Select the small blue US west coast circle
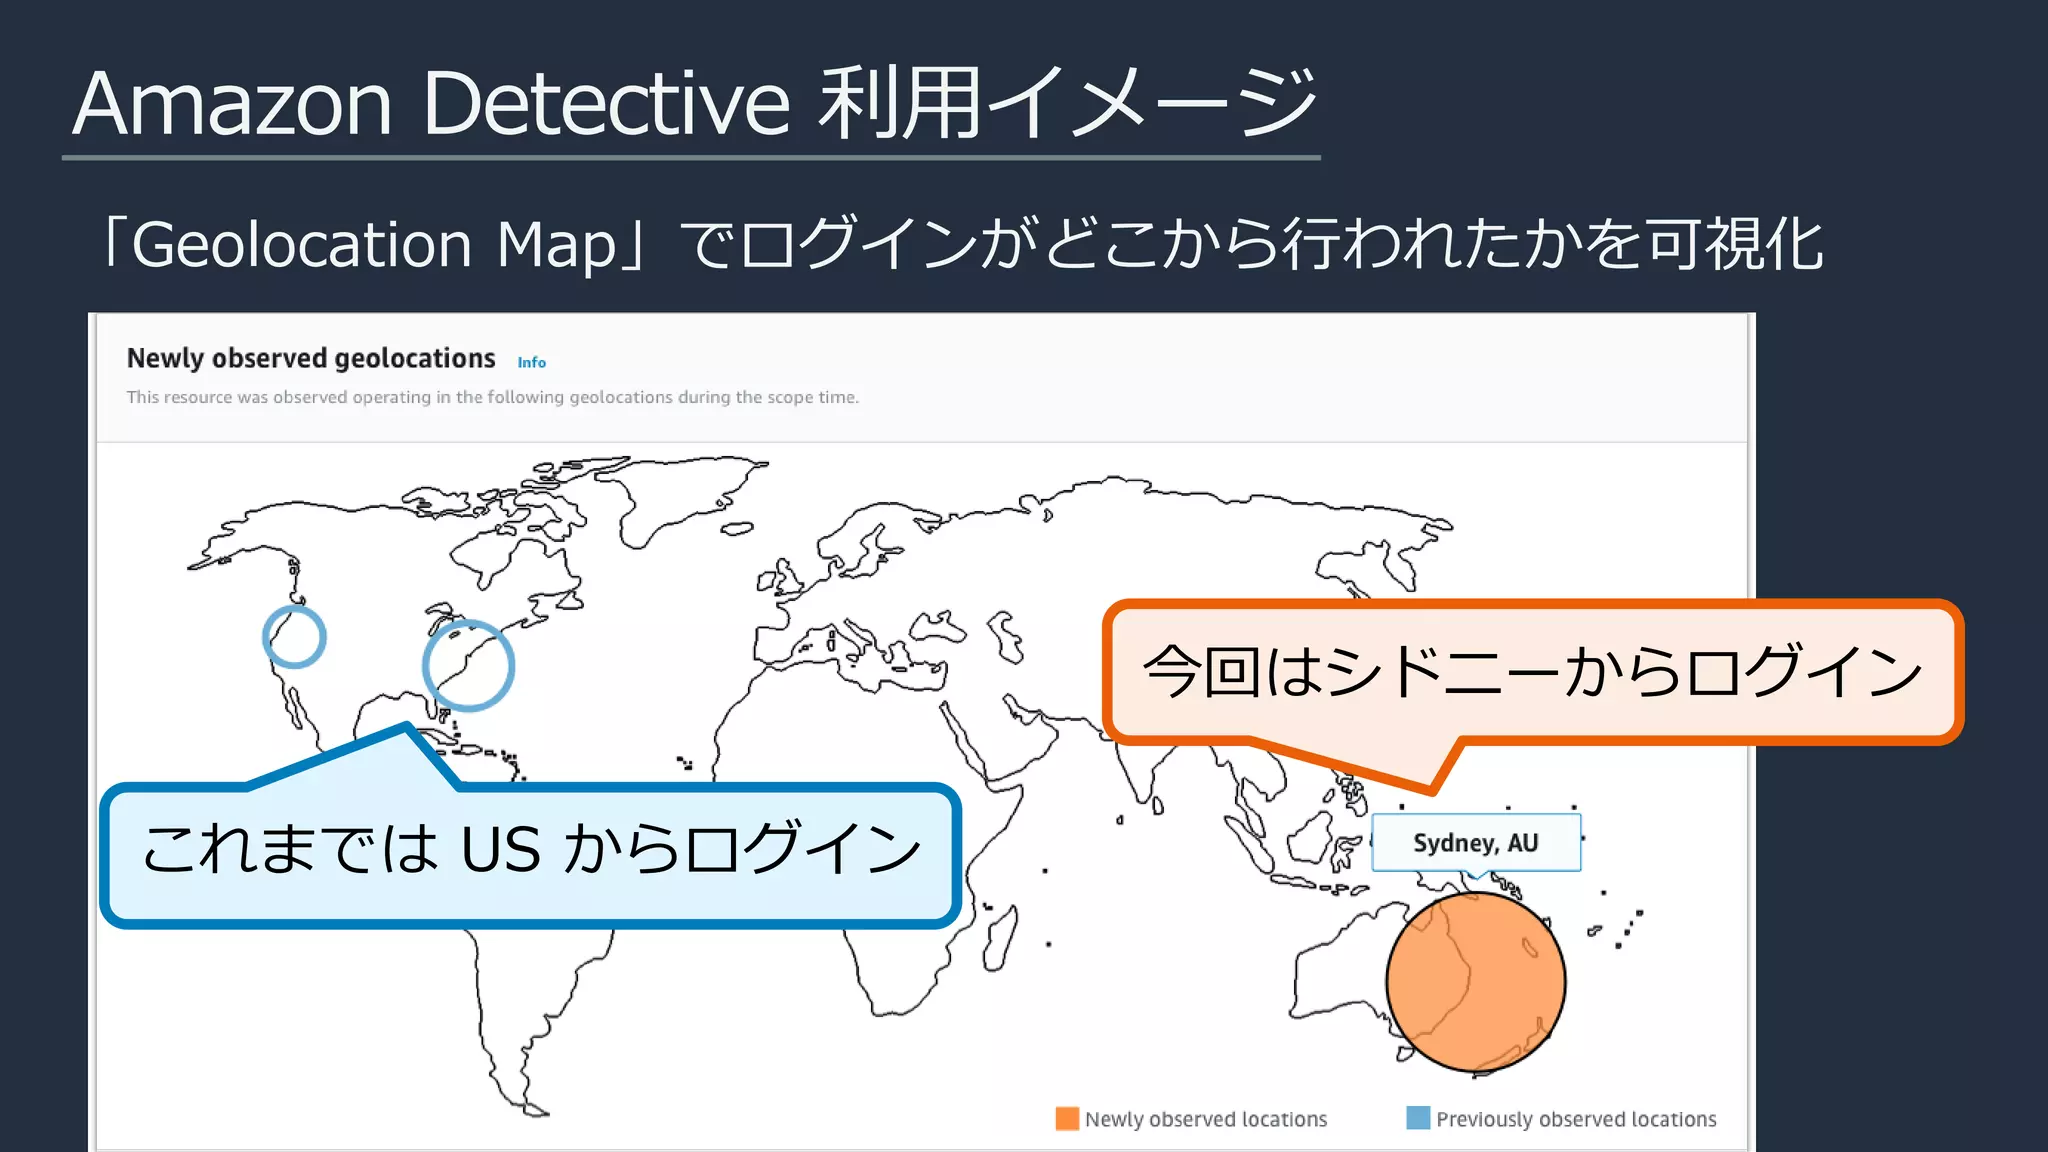Screen dimensions: 2048x1152 (x=294, y=637)
